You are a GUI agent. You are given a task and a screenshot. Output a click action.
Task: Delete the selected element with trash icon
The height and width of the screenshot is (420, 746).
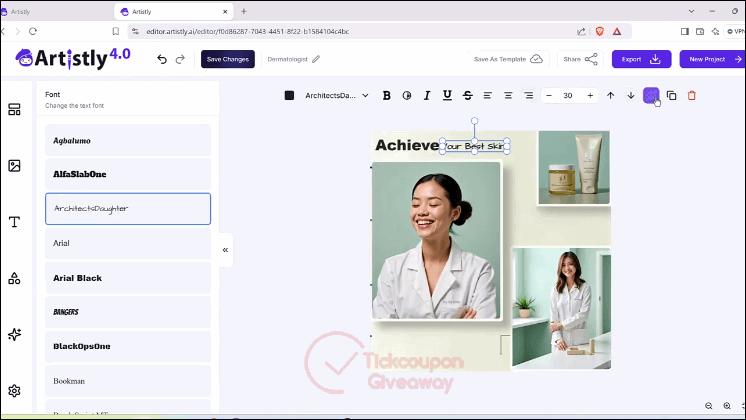[692, 96]
